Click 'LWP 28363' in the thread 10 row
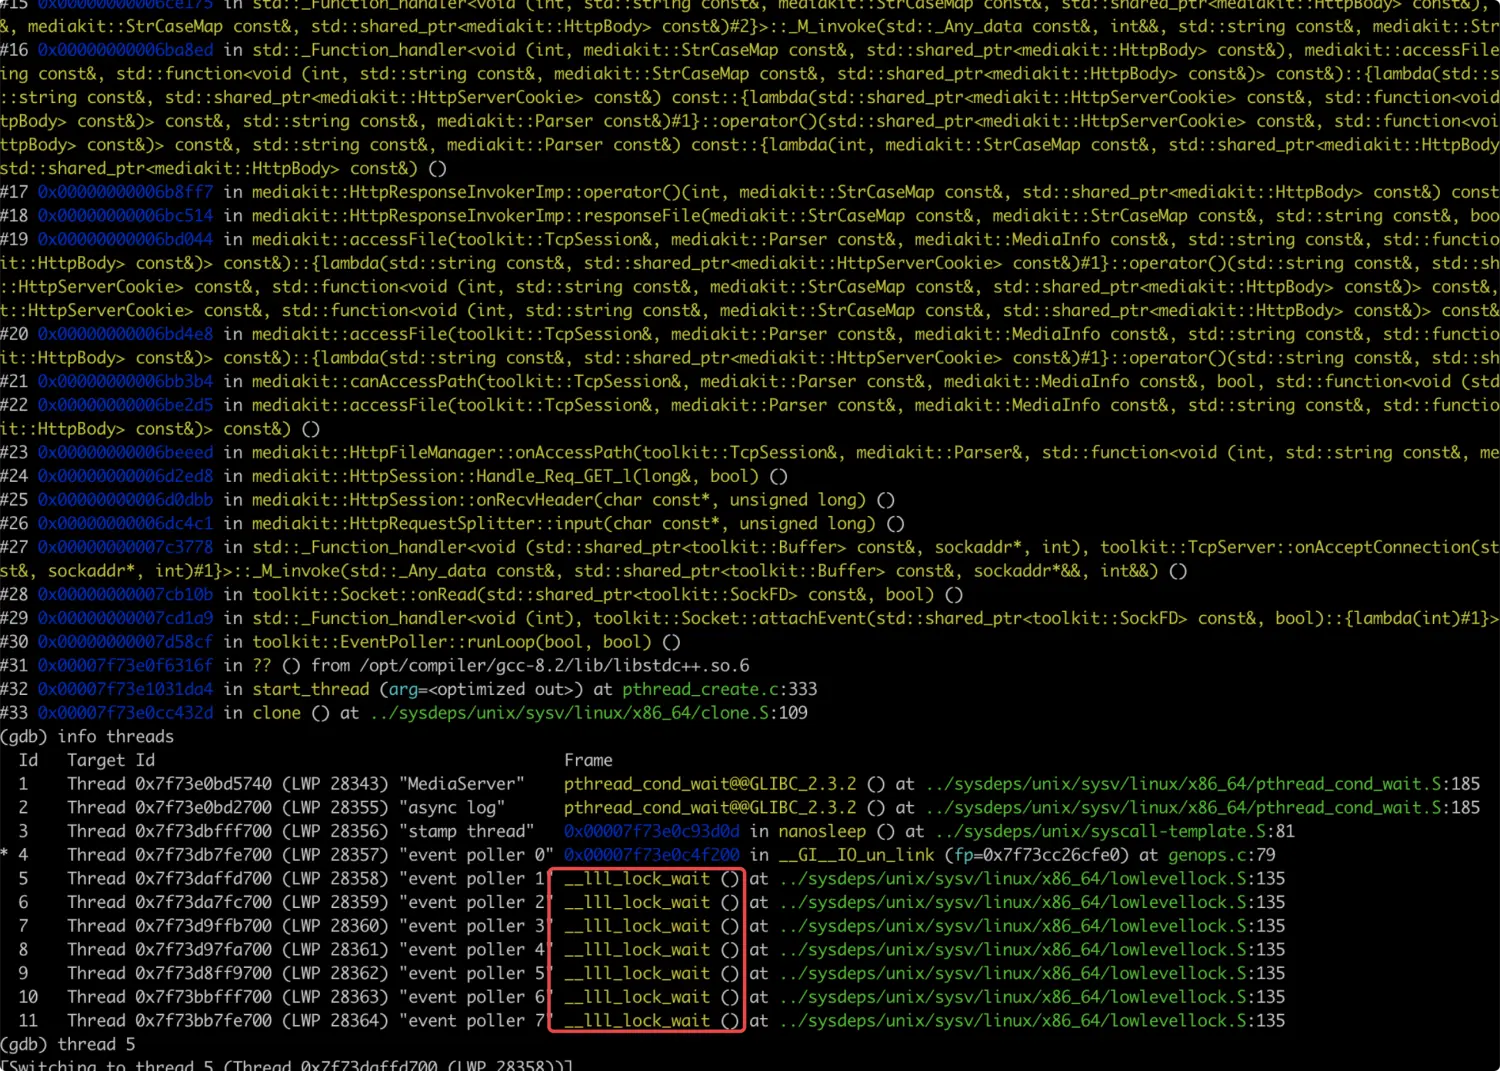The image size is (1500, 1071). tap(337, 996)
